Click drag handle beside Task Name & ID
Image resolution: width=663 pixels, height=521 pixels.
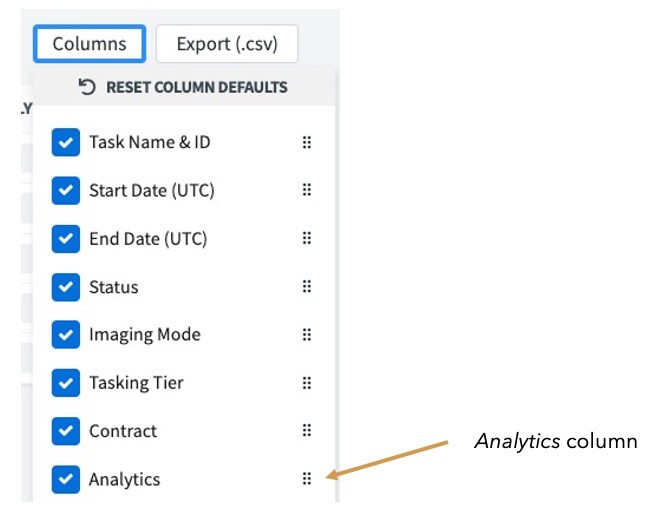(x=307, y=143)
